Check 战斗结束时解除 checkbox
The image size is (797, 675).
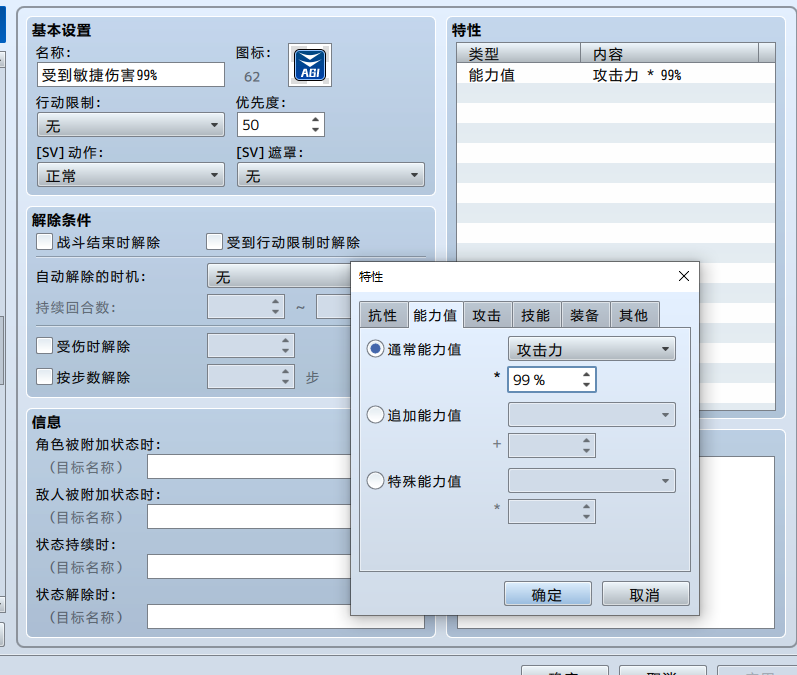coord(44,242)
